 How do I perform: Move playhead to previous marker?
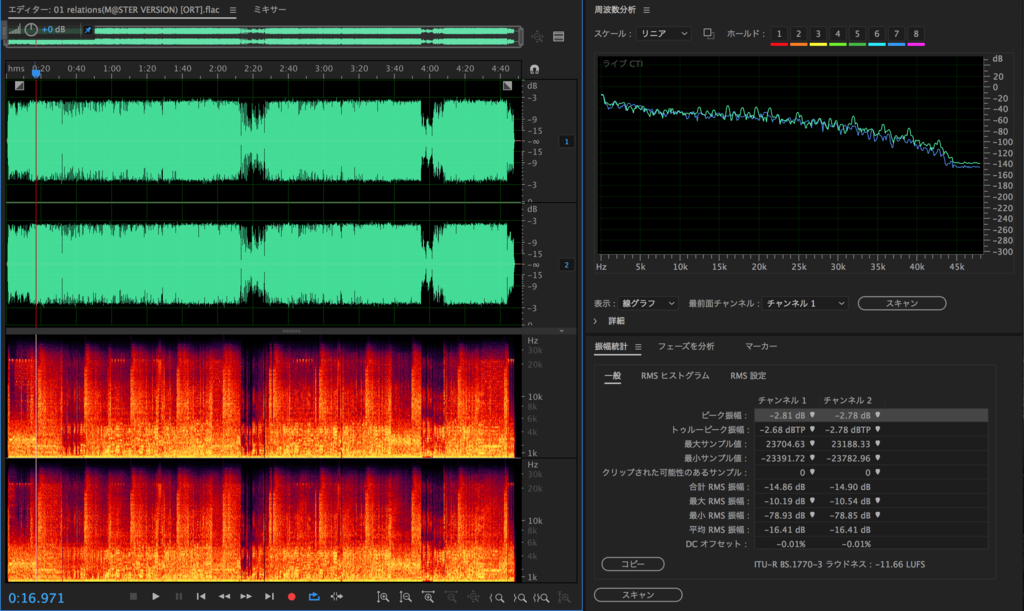tap(201, 596)
